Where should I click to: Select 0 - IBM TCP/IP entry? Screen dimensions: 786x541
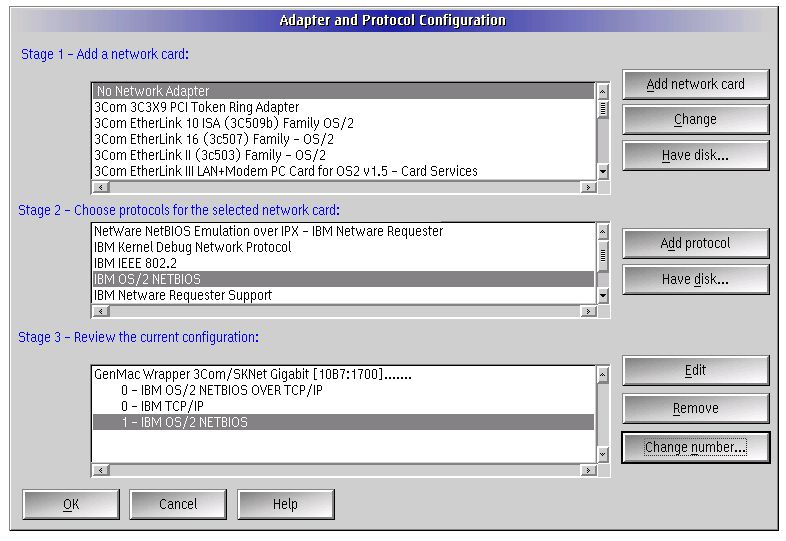coord(343,407)
